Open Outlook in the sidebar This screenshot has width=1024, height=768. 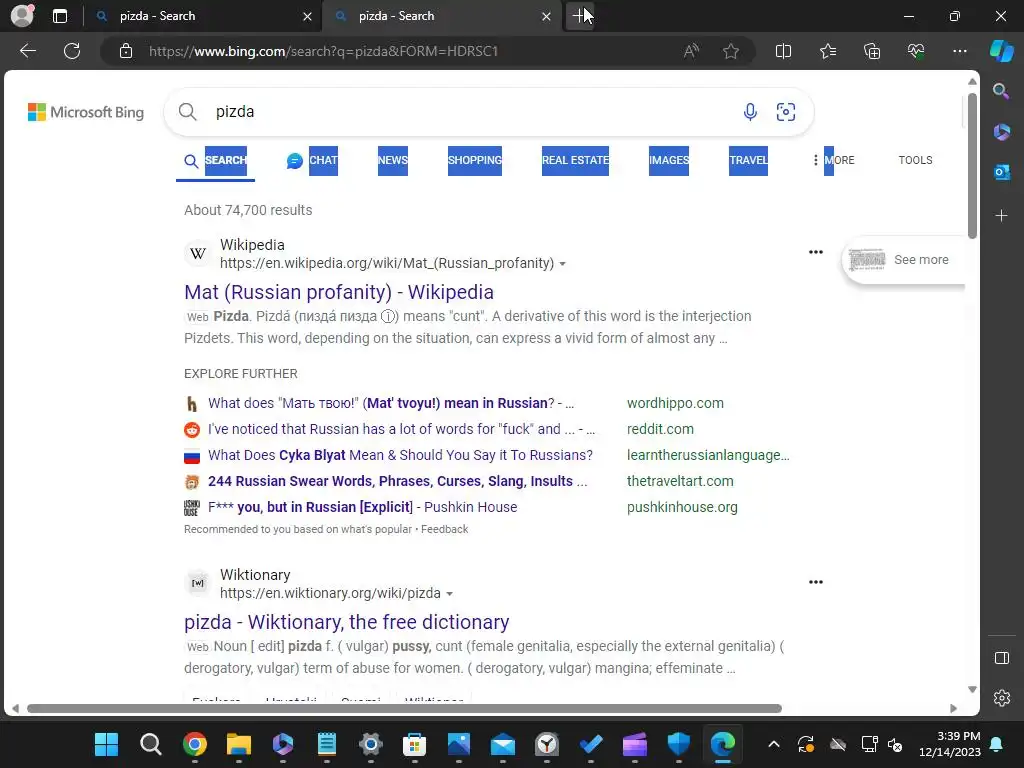point(1001,172)
